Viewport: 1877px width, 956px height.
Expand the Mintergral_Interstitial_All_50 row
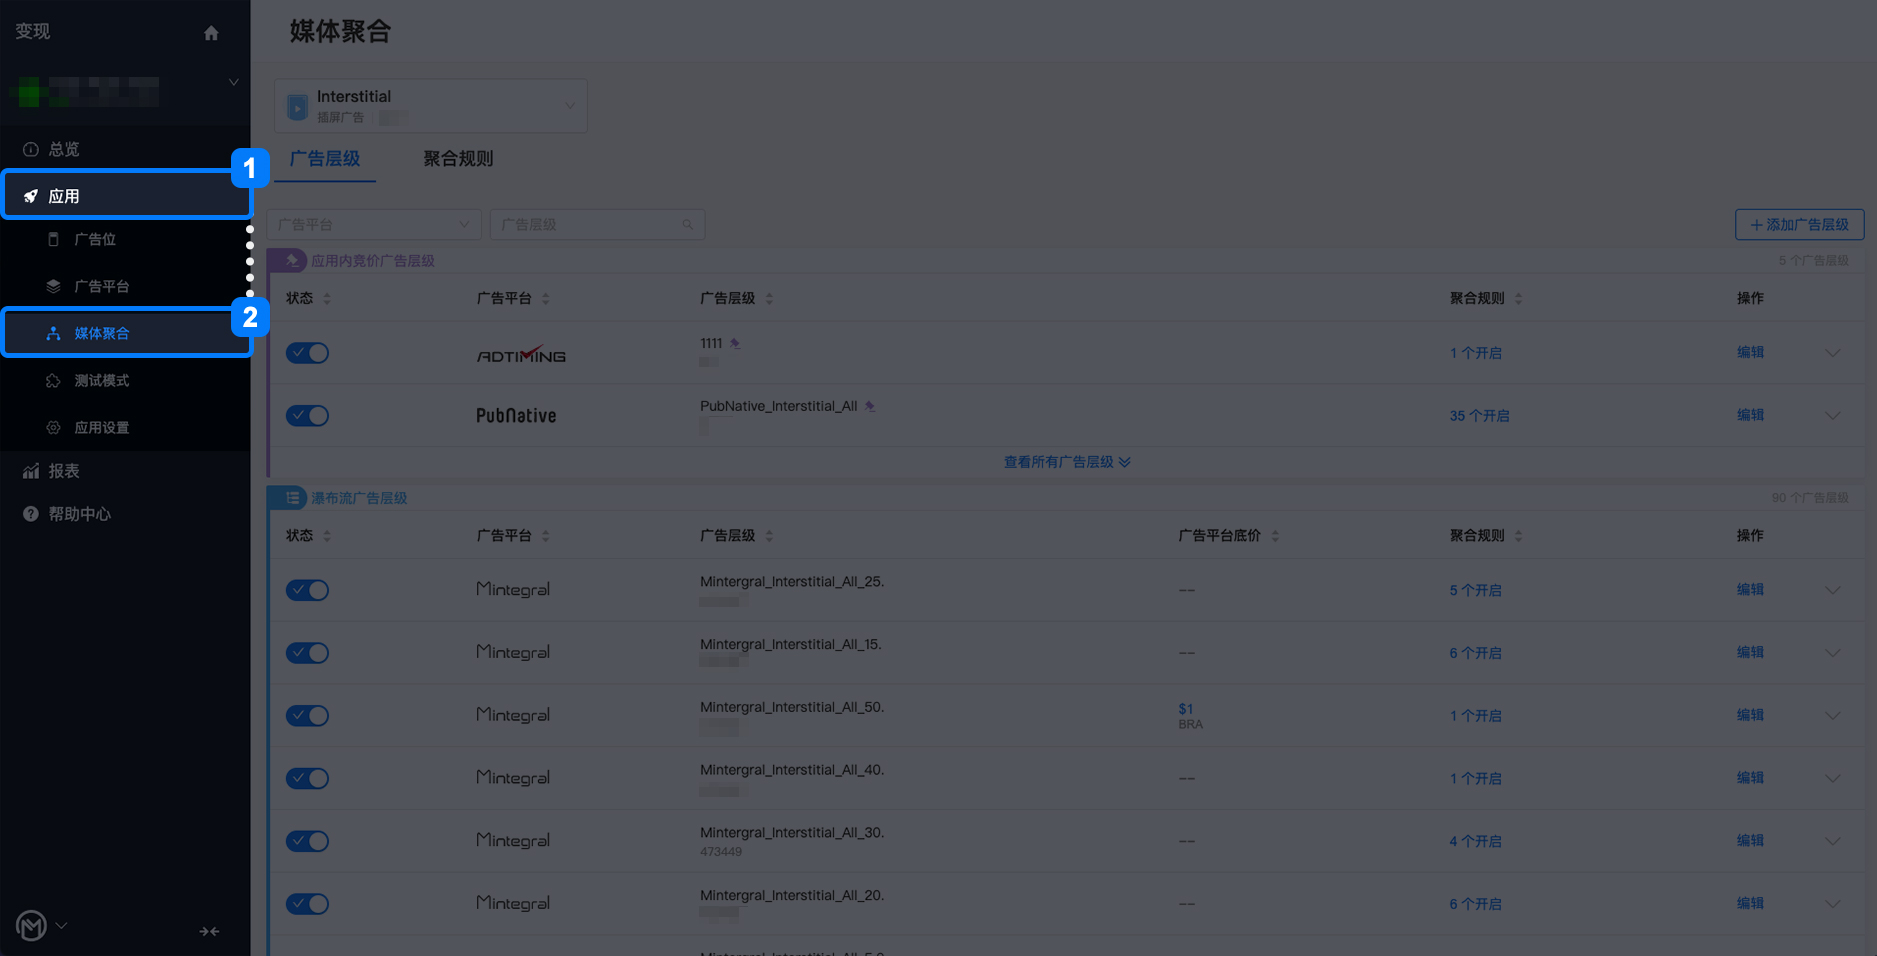pyautogui.click(x=1832, y=716)
